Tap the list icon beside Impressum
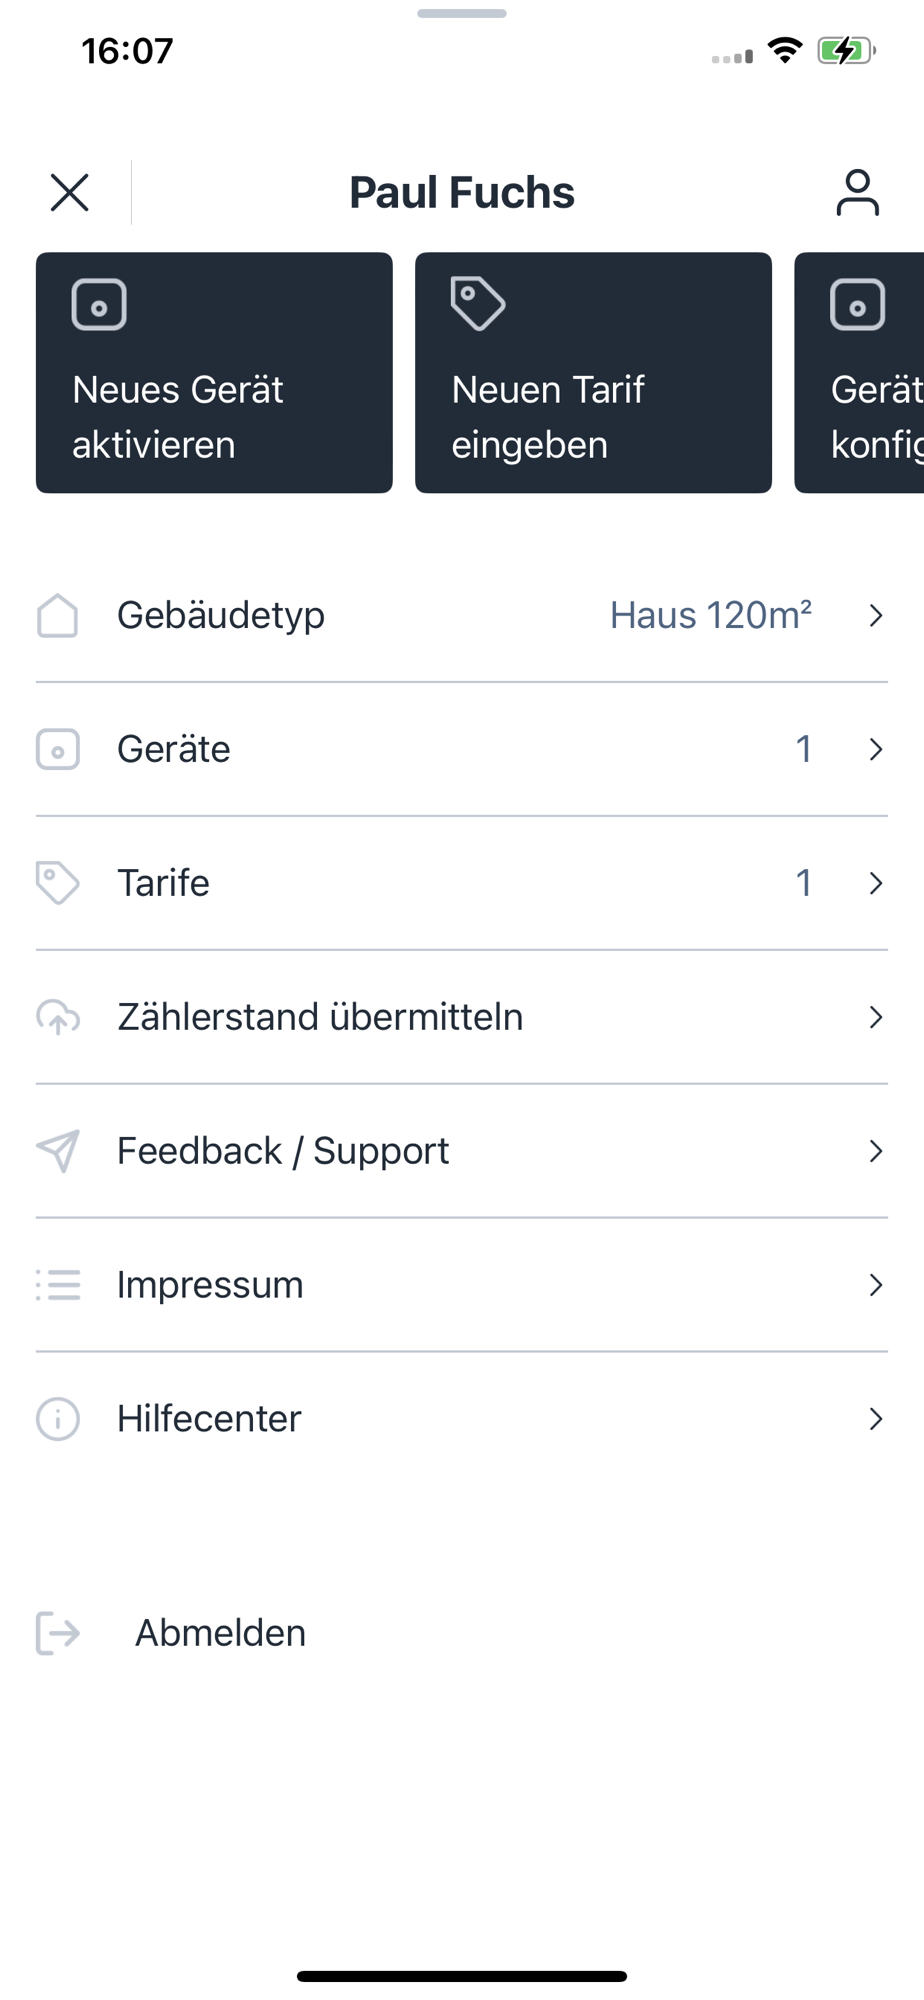 58,1285
